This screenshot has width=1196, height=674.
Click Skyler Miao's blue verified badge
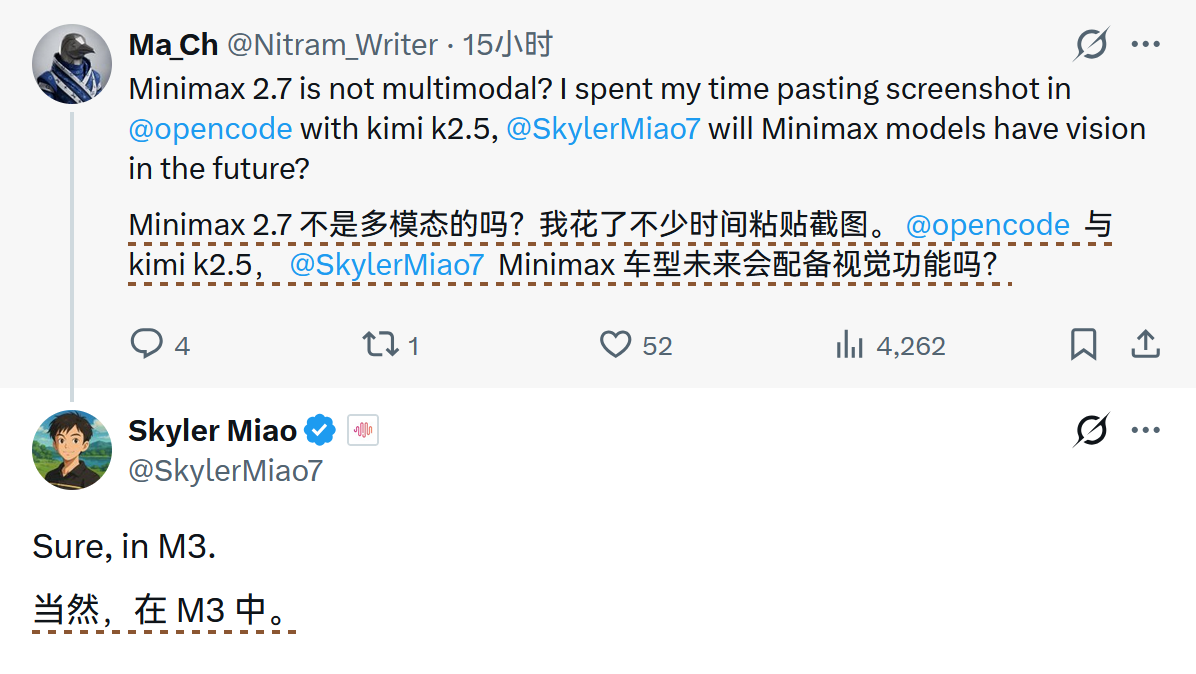319,431
